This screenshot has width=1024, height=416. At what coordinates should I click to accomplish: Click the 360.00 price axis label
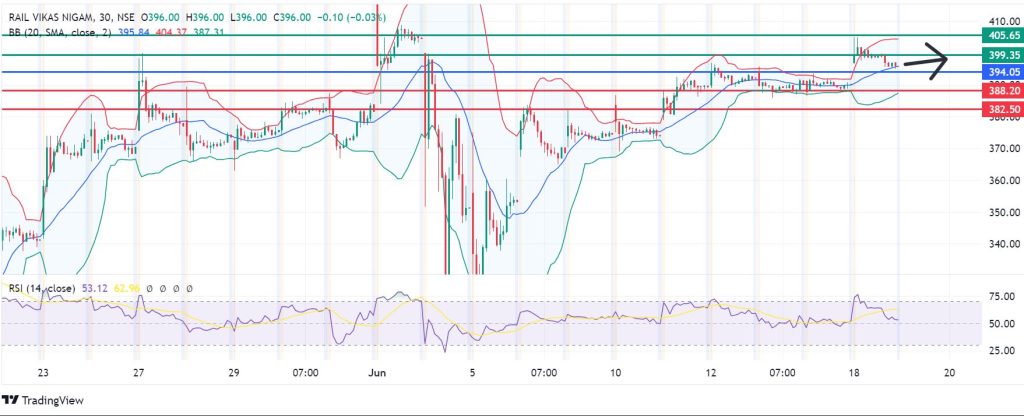1003,181
